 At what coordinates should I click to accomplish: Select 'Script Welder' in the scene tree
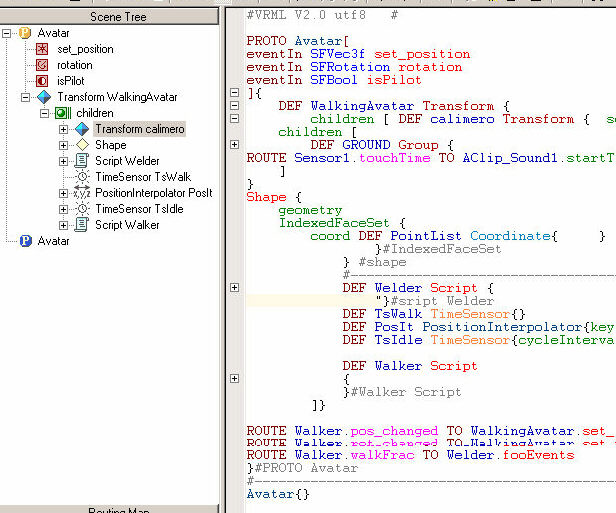tap(127, 161)
